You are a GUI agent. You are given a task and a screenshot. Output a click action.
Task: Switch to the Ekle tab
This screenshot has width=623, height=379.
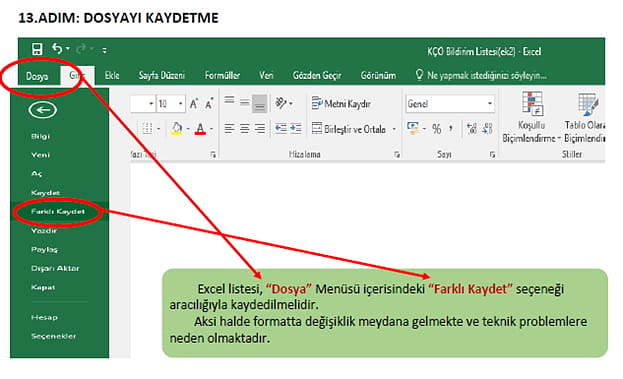112,75
